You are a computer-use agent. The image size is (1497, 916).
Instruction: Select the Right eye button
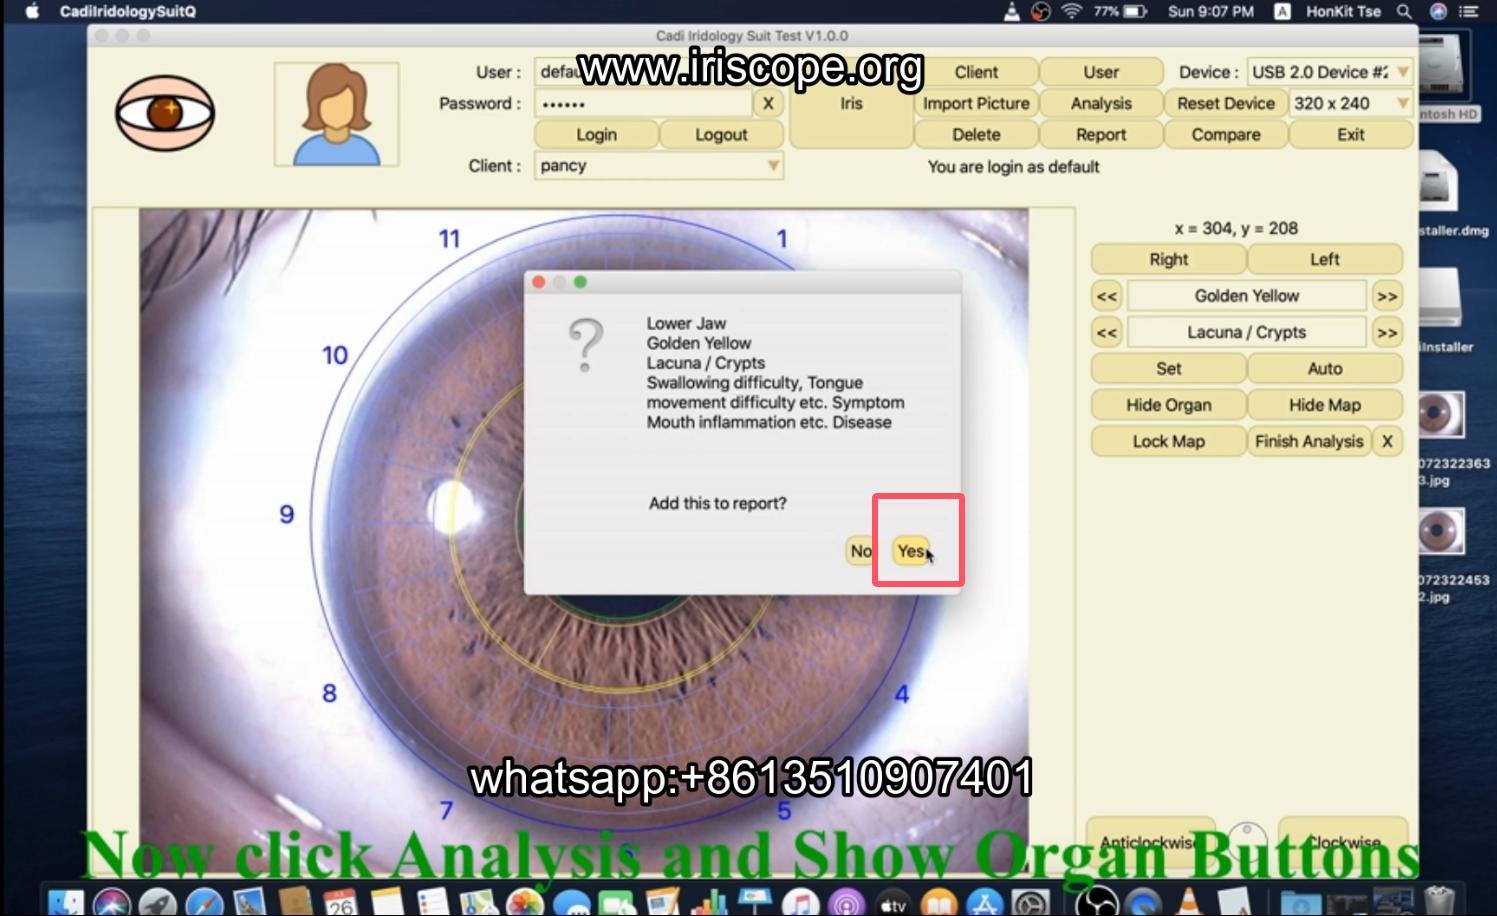click(x=1168, y=259)
